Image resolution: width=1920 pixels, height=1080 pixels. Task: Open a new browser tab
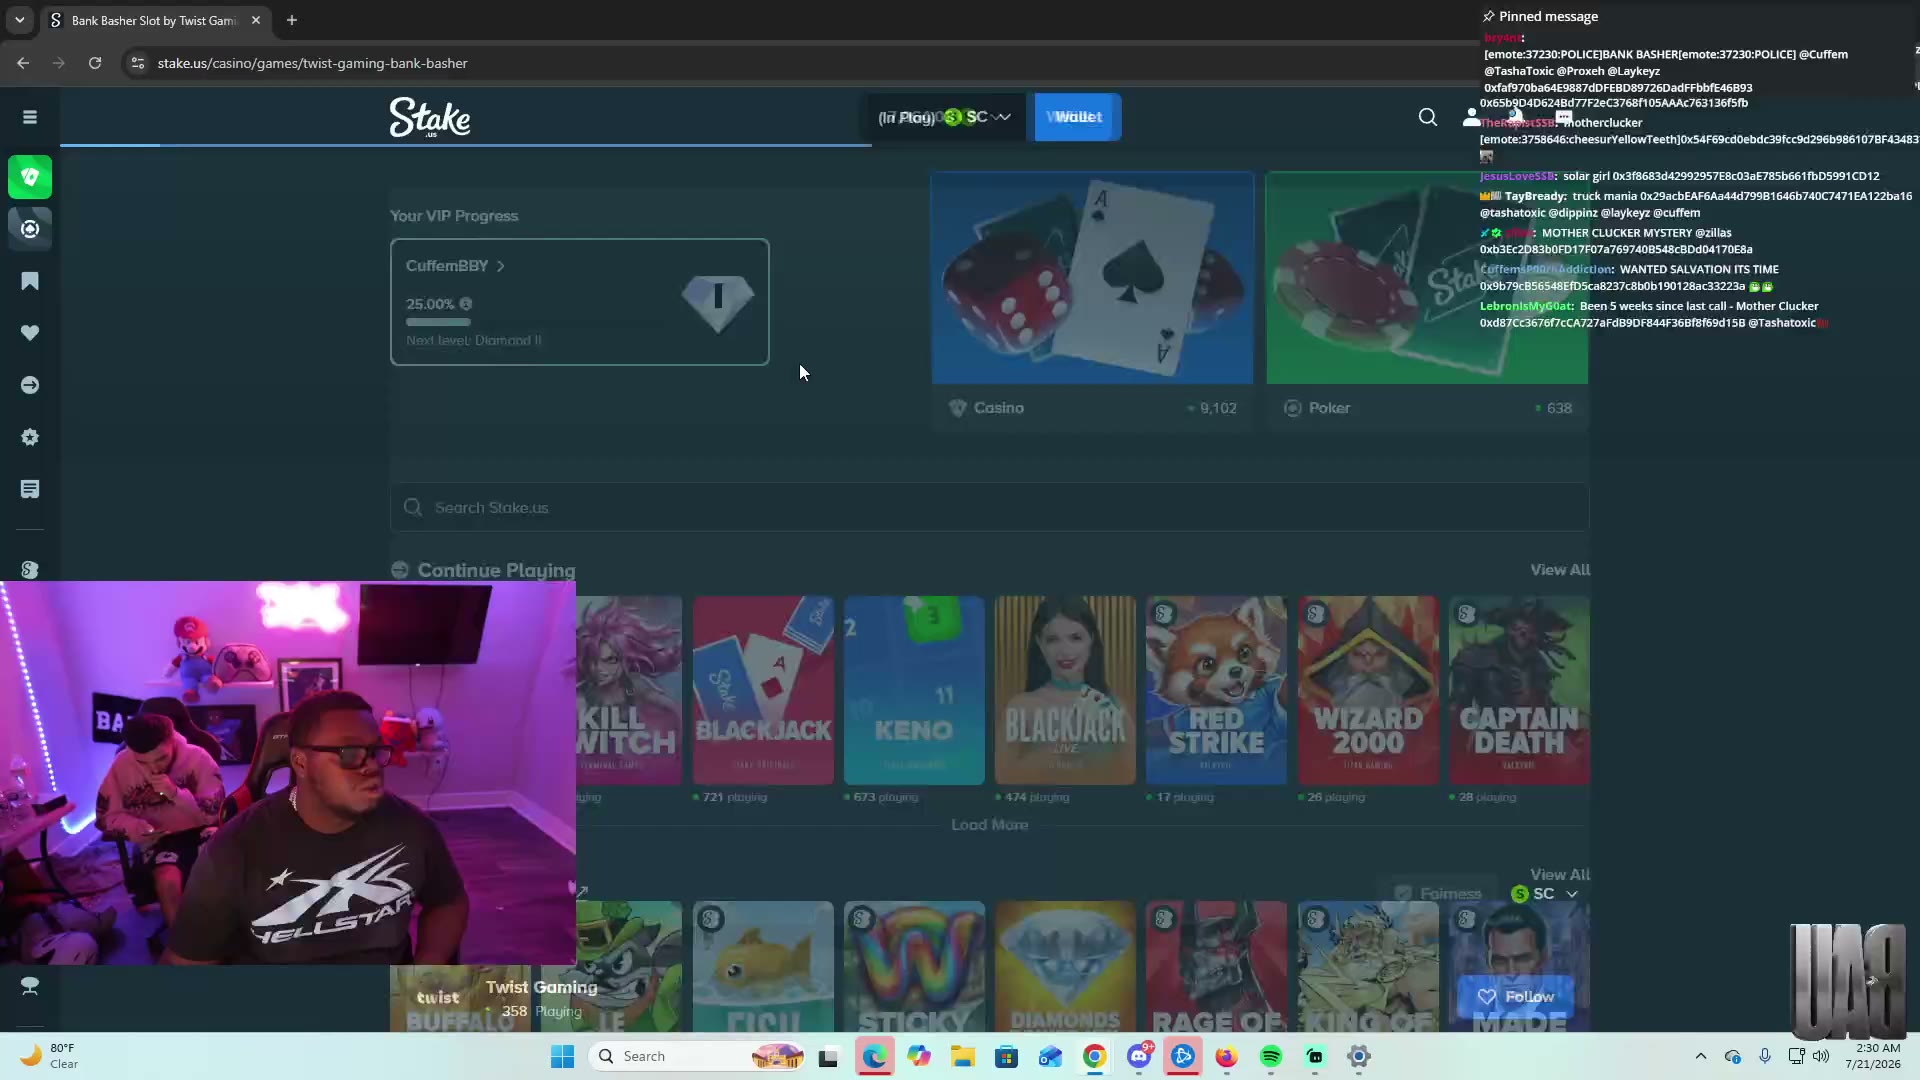point(292,20)
